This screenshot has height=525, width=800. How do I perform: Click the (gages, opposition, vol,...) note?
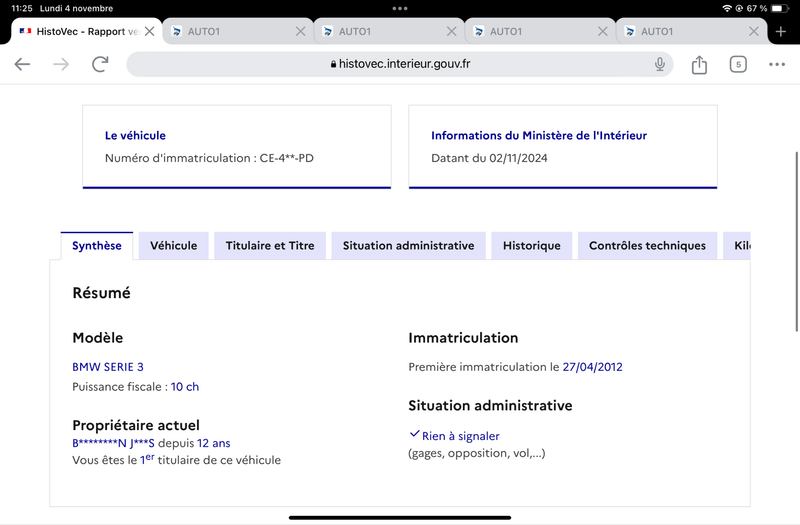[x=477, y=453]
